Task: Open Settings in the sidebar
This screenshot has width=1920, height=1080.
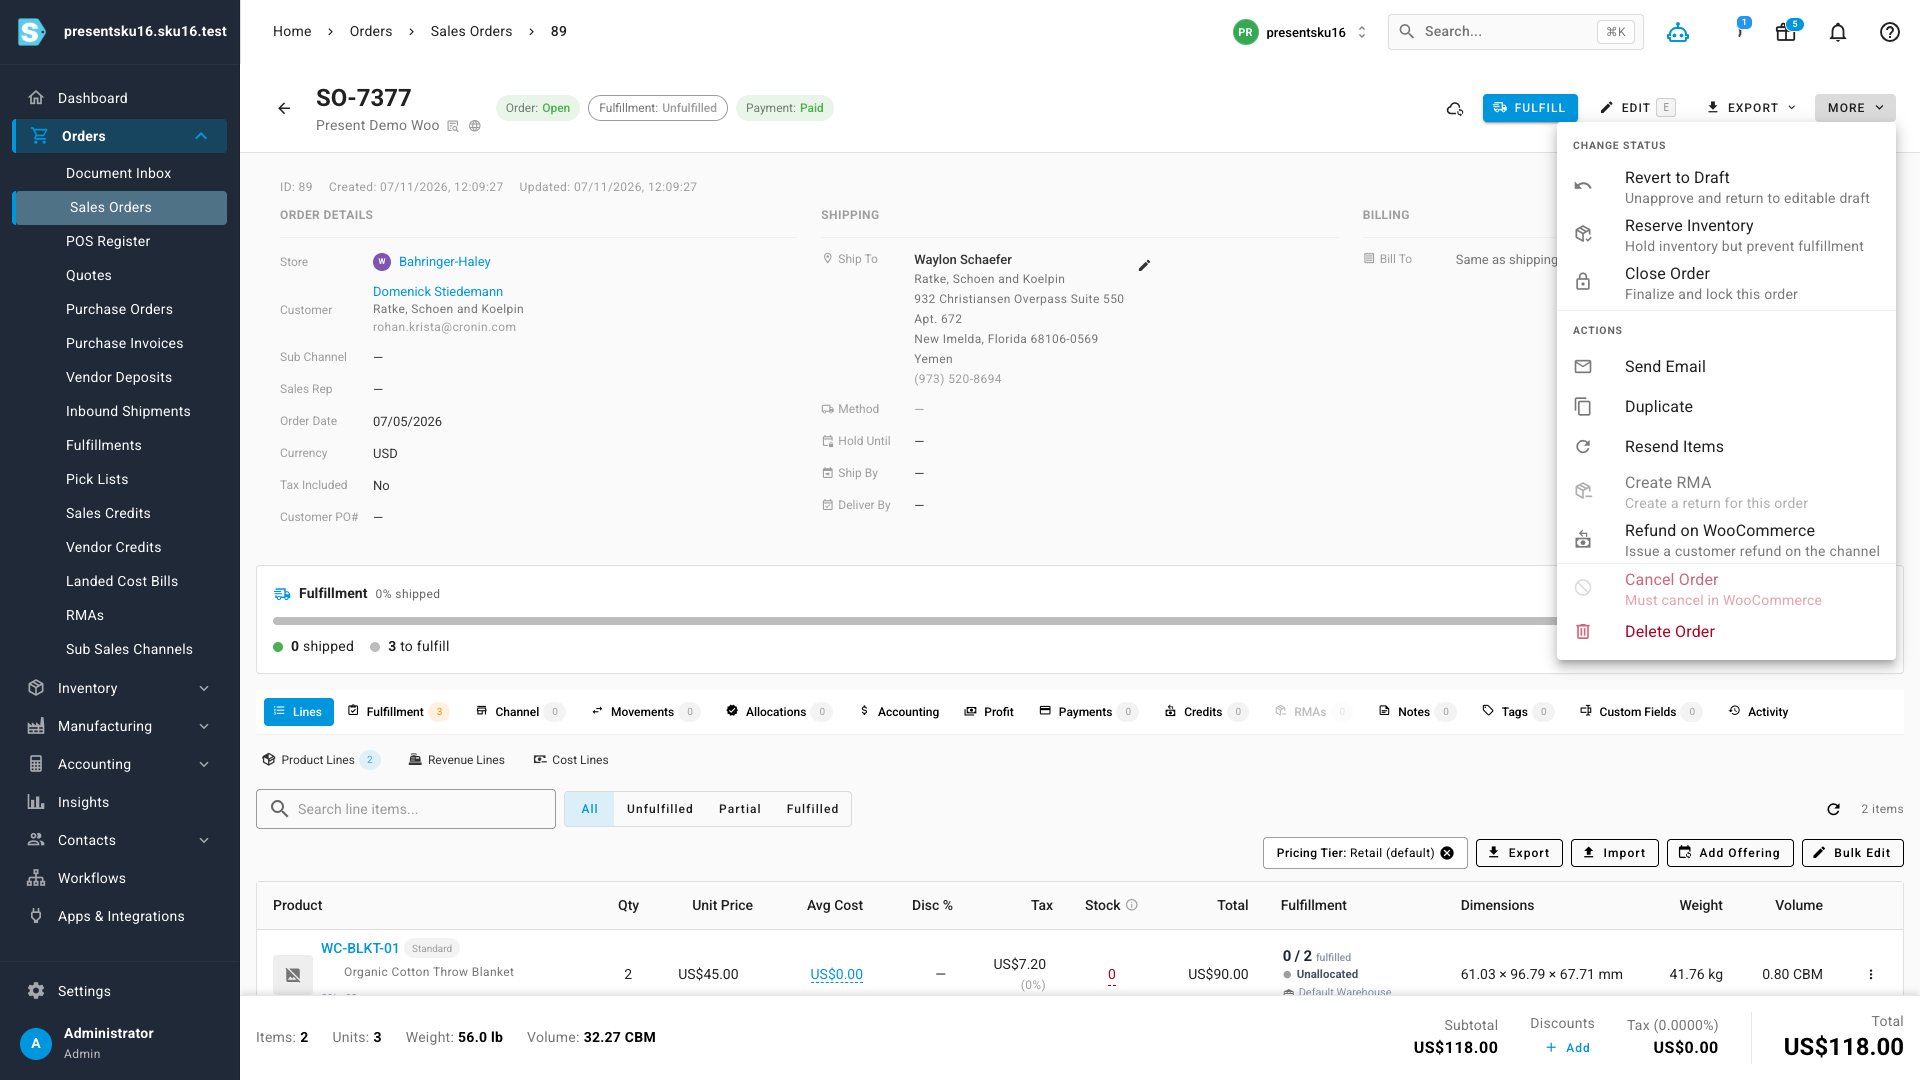Action: pyautogui.click(x=120, y=991)
